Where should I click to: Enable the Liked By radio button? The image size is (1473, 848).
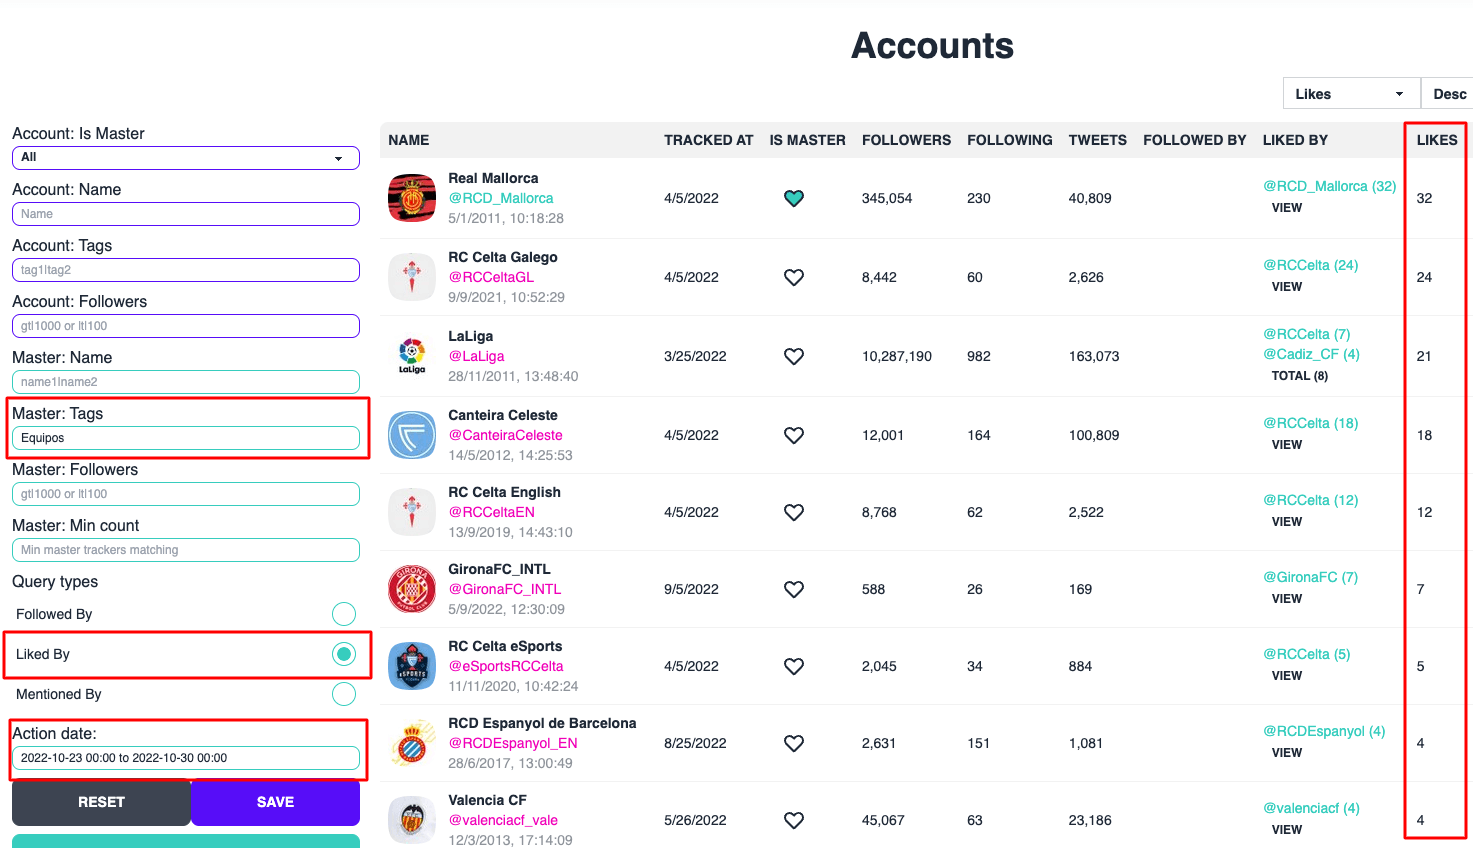coord(343,653)
